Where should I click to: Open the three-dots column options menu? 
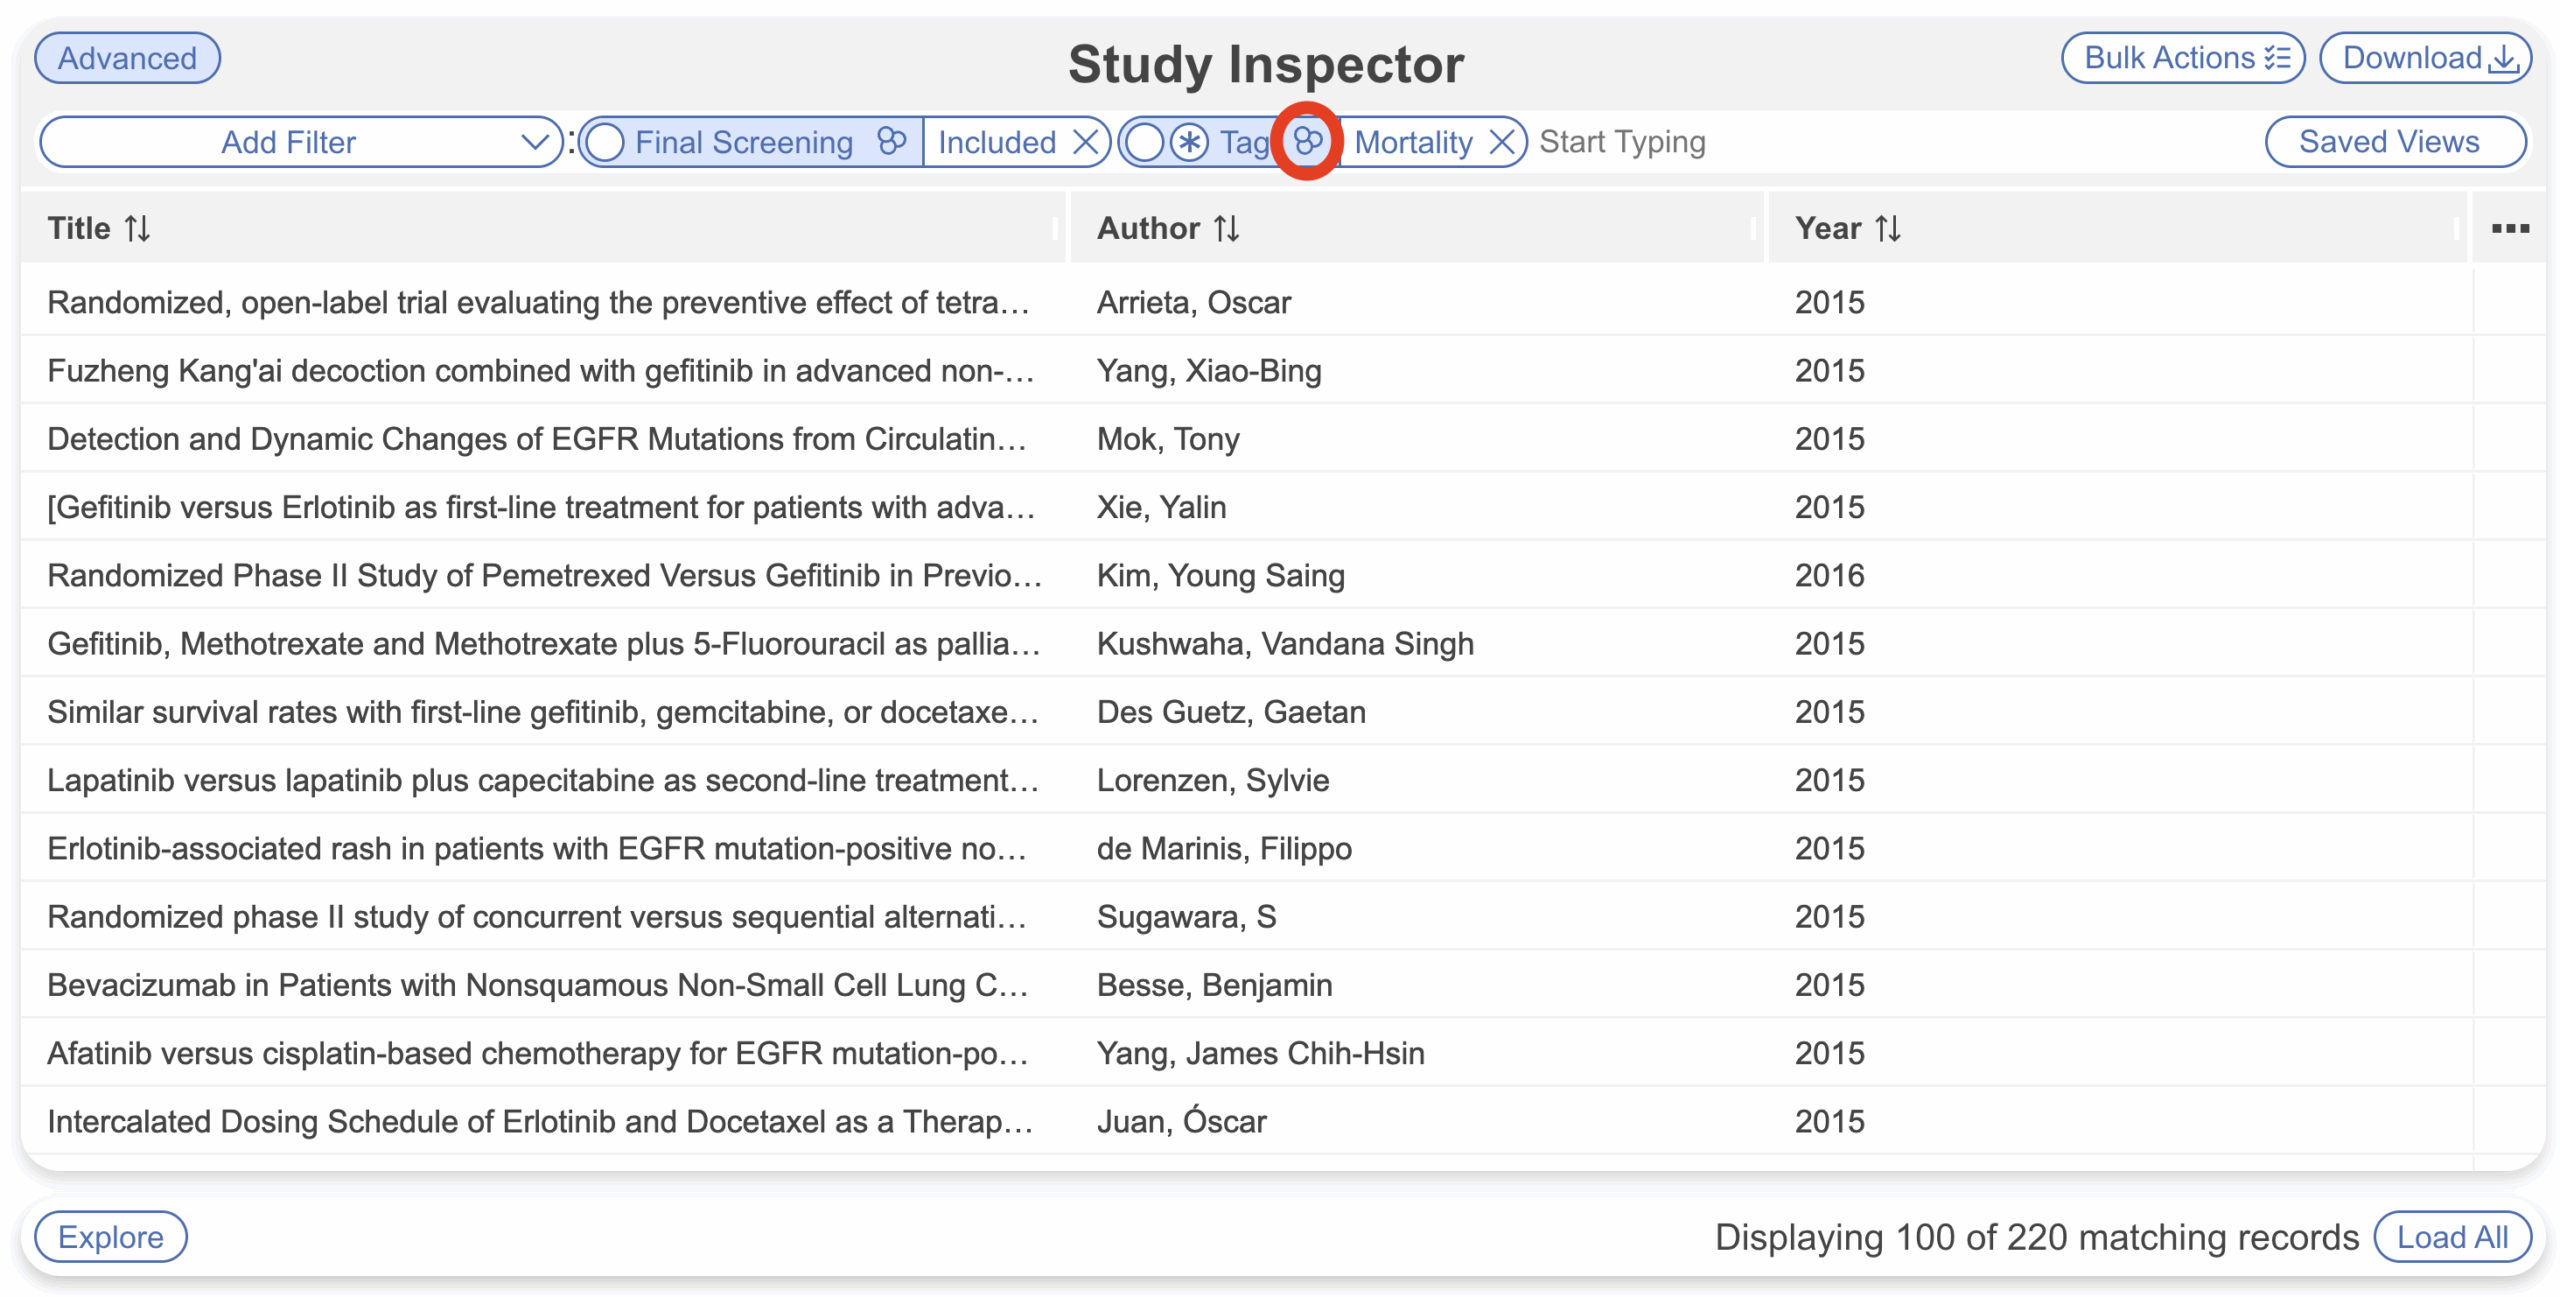(x=2509, y=229)
